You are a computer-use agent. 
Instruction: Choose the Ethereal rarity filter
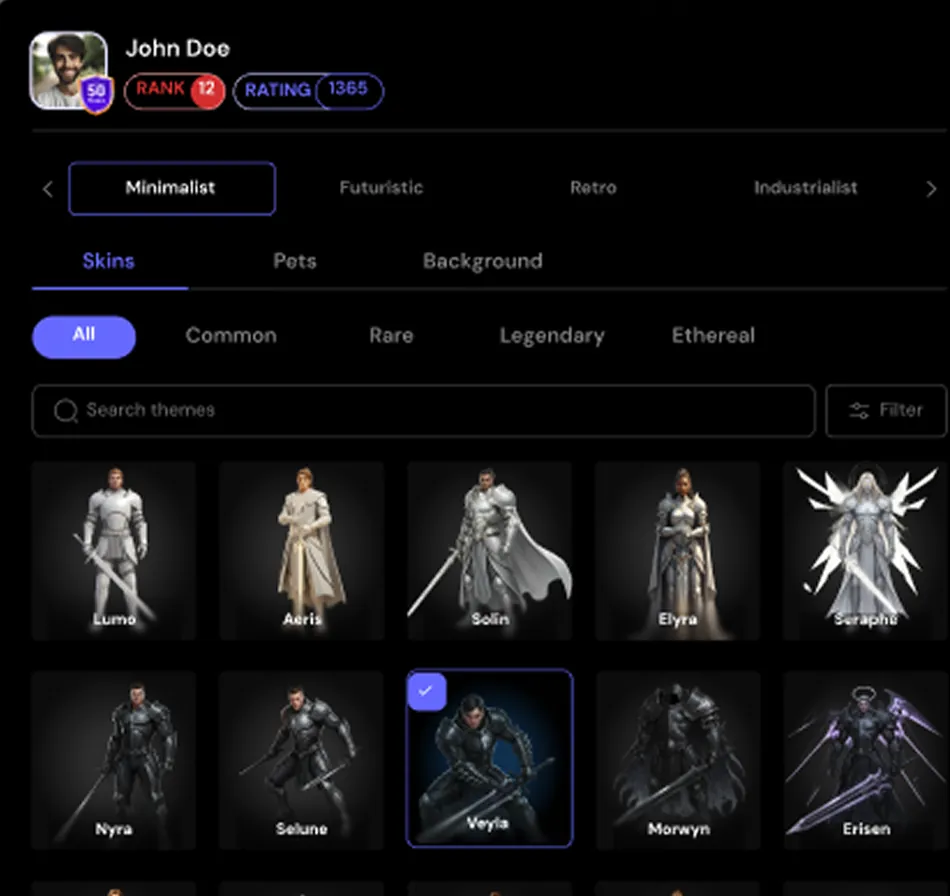pyautogui.click(x=713, y=336)
